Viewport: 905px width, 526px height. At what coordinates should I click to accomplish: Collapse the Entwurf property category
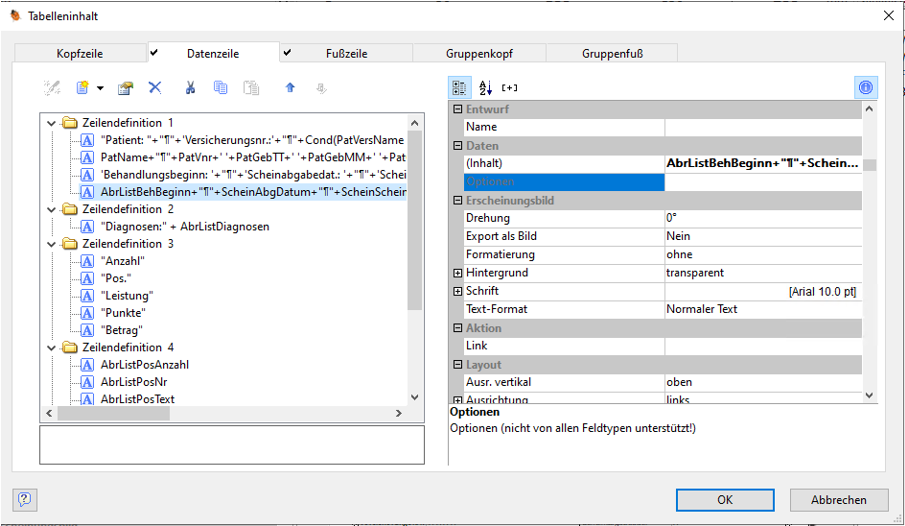click(x=458, y=109)
